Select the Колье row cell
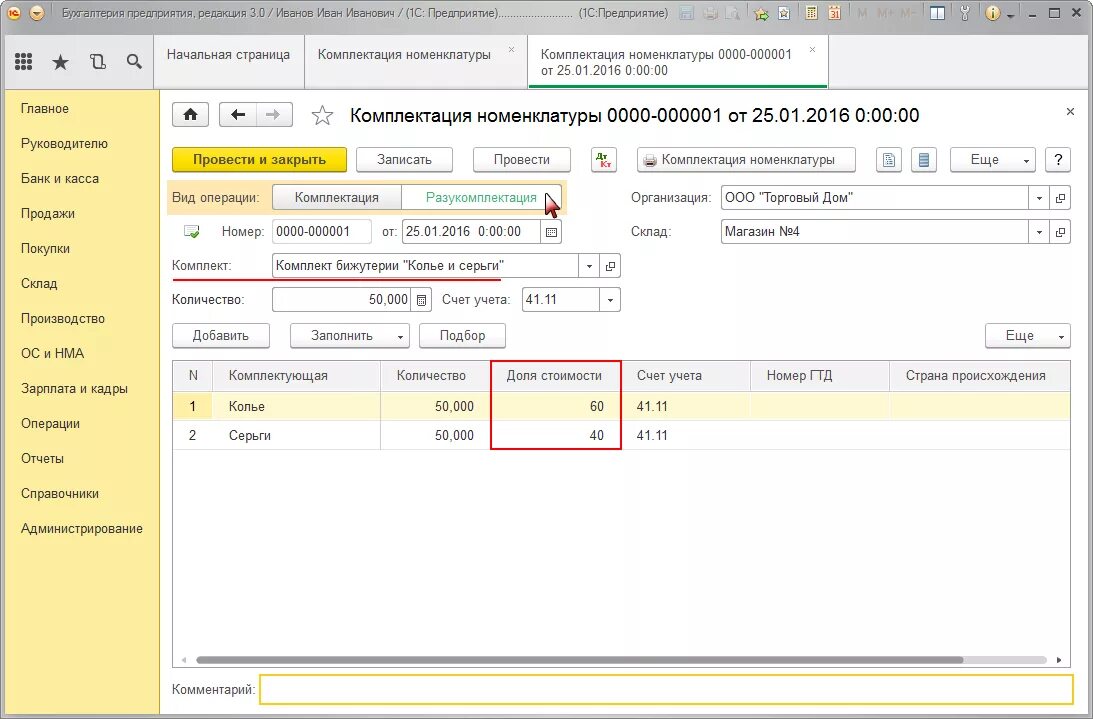 coord(296,407)
